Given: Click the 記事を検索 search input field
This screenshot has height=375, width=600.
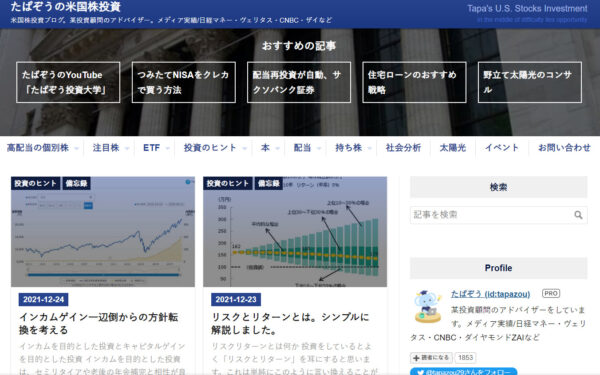Looking at the screenshot, I should pos(498,215).
